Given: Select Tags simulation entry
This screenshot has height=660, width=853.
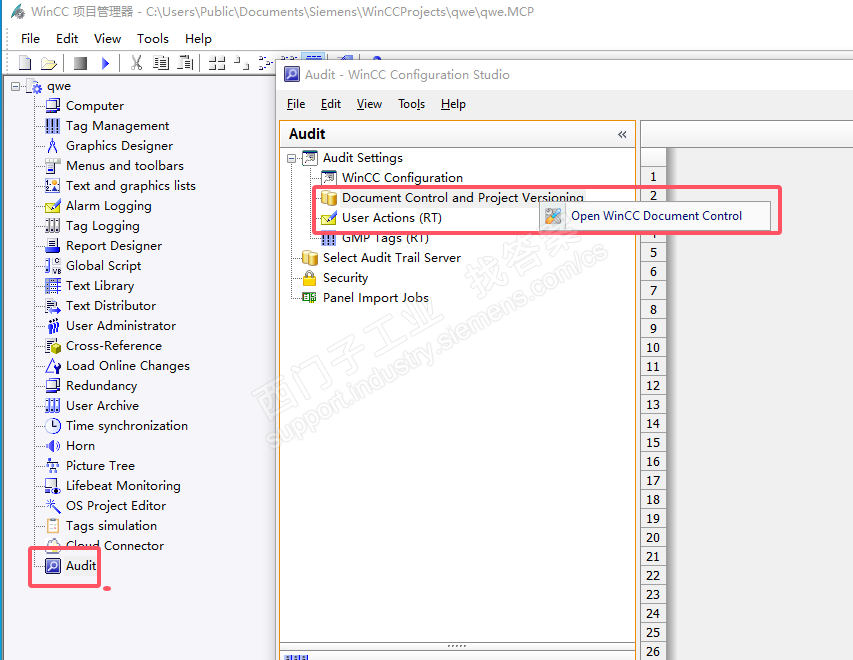Looking at the screenshot, I should tap(112, 526).
